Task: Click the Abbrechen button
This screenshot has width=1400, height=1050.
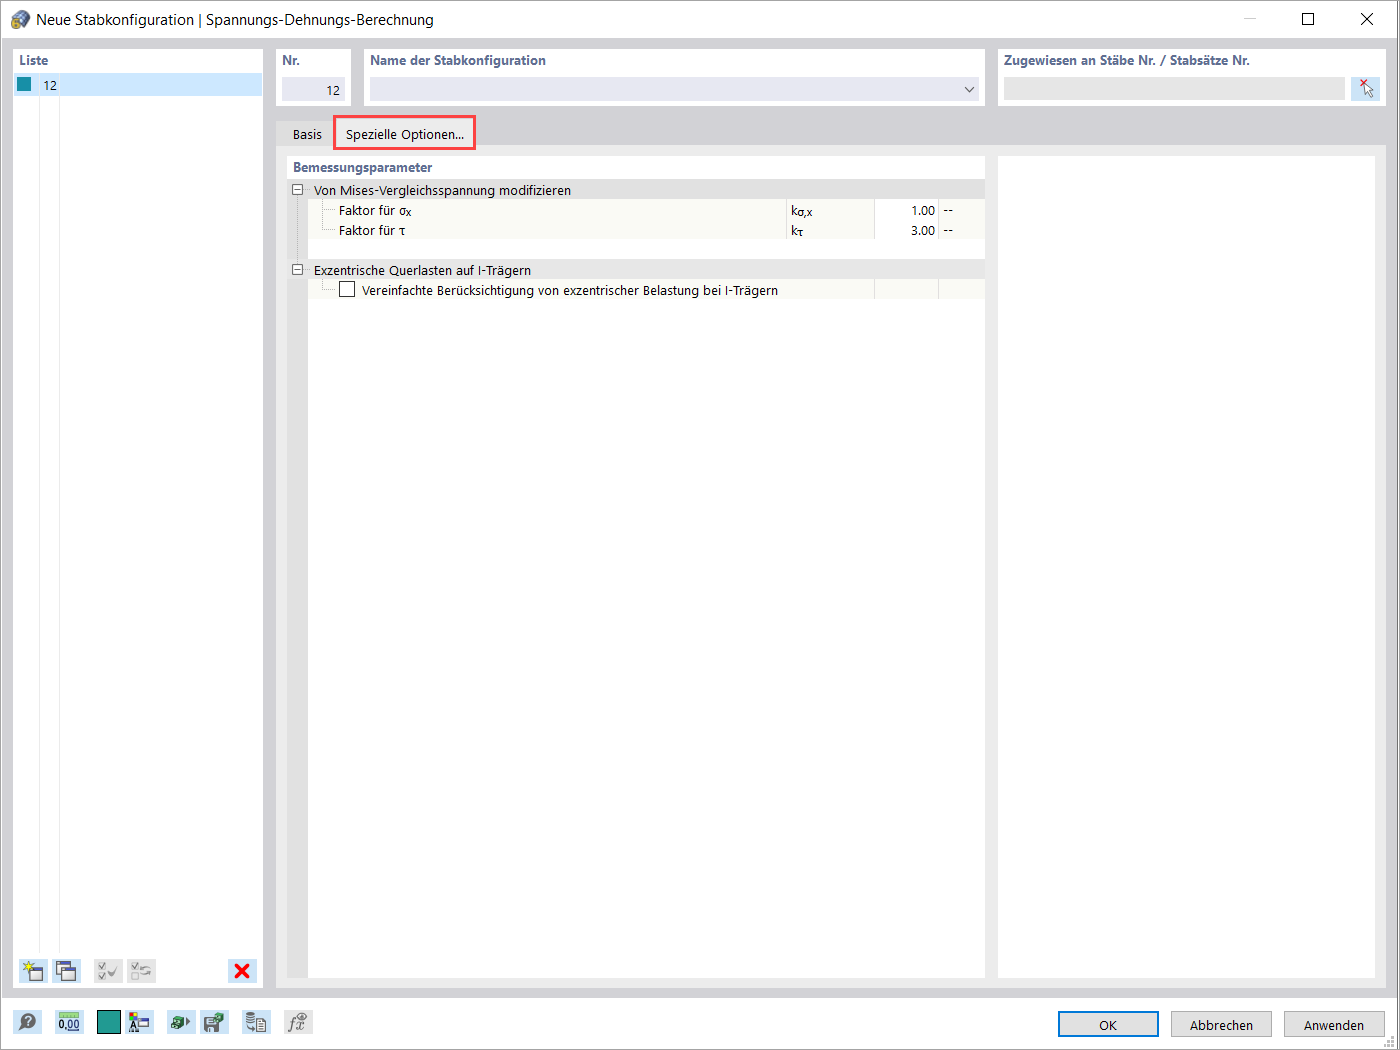Action: (1221, 1025)
